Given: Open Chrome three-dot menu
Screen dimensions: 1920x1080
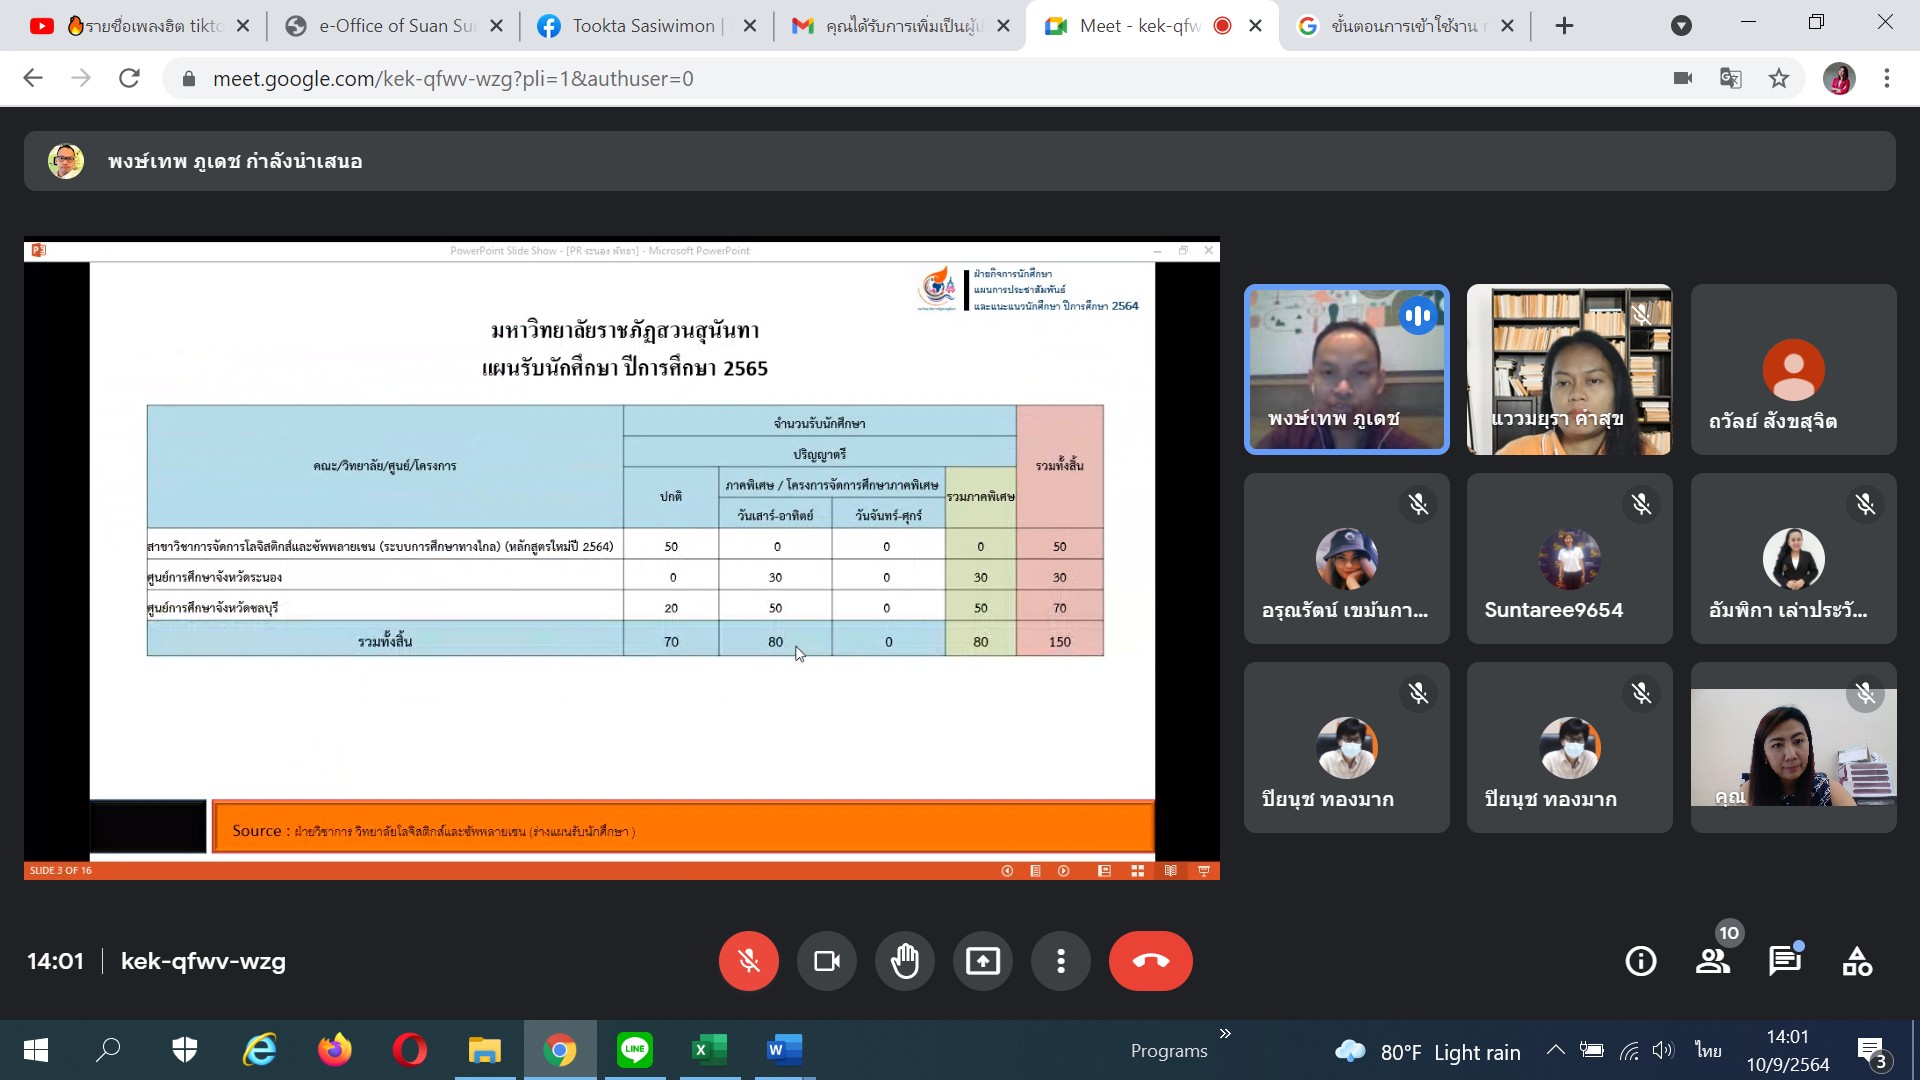Looking at the screenshot, I should 1887,78.
